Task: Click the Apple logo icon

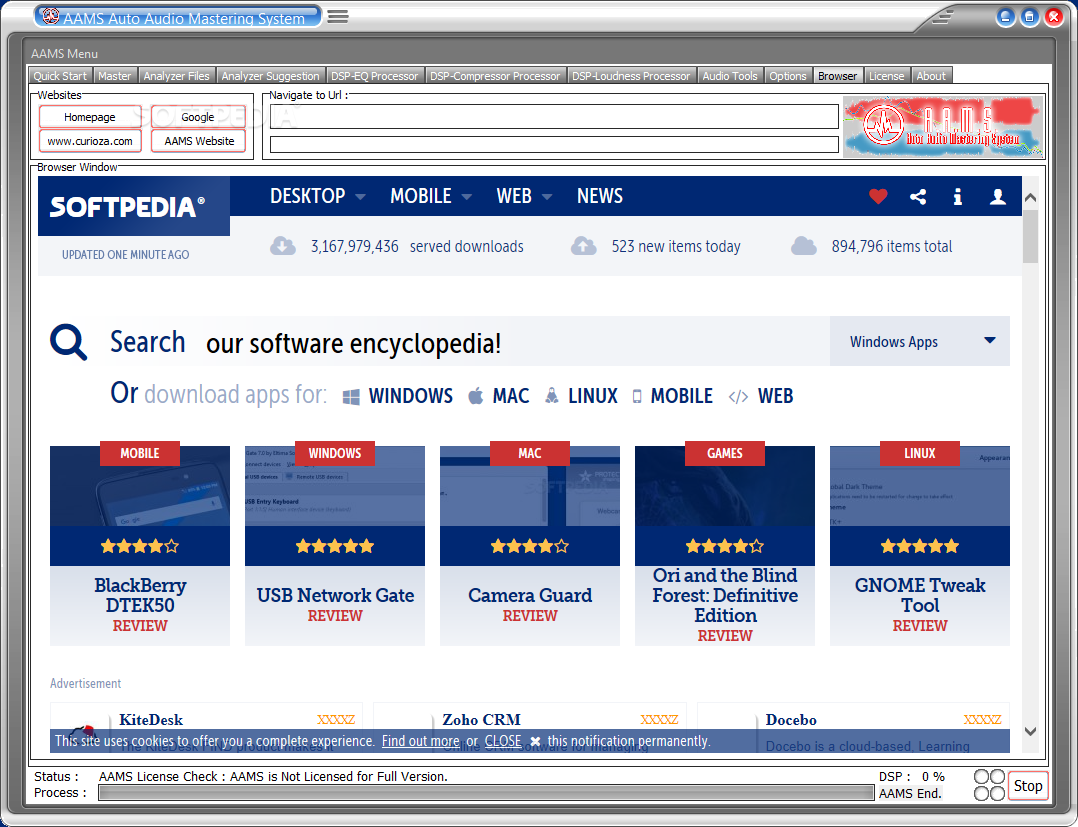Action: [476, 396]
